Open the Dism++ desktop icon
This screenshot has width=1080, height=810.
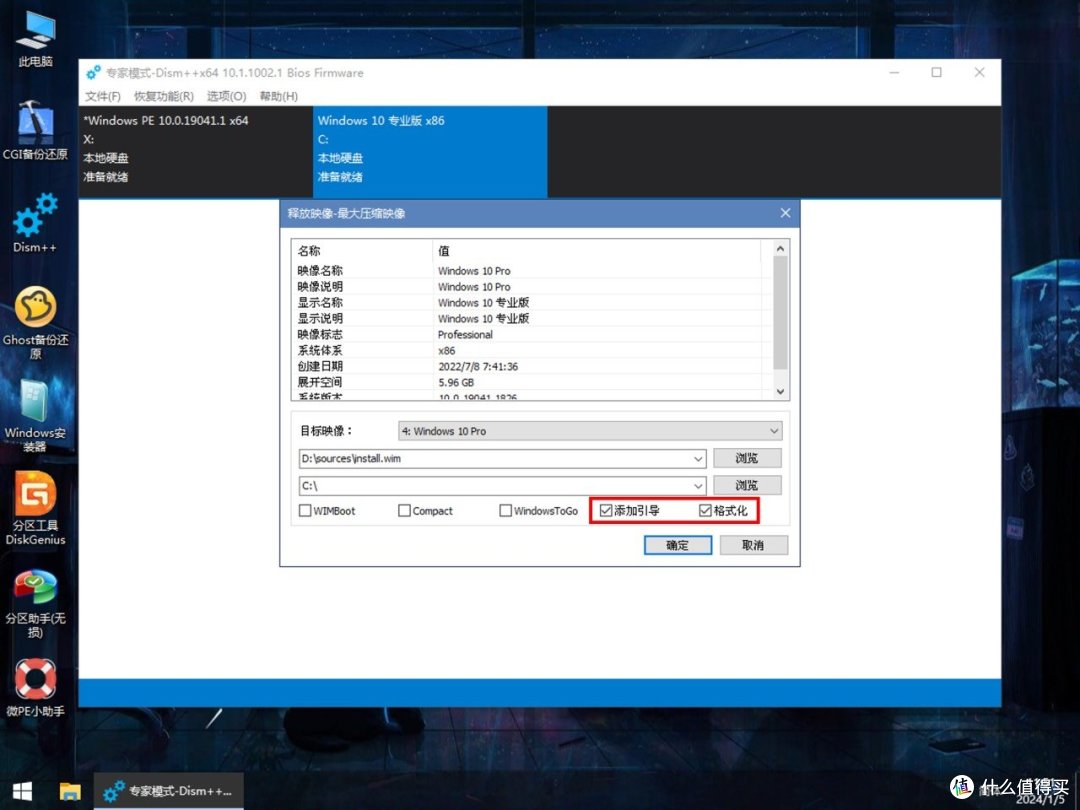[x=35, y=222]
